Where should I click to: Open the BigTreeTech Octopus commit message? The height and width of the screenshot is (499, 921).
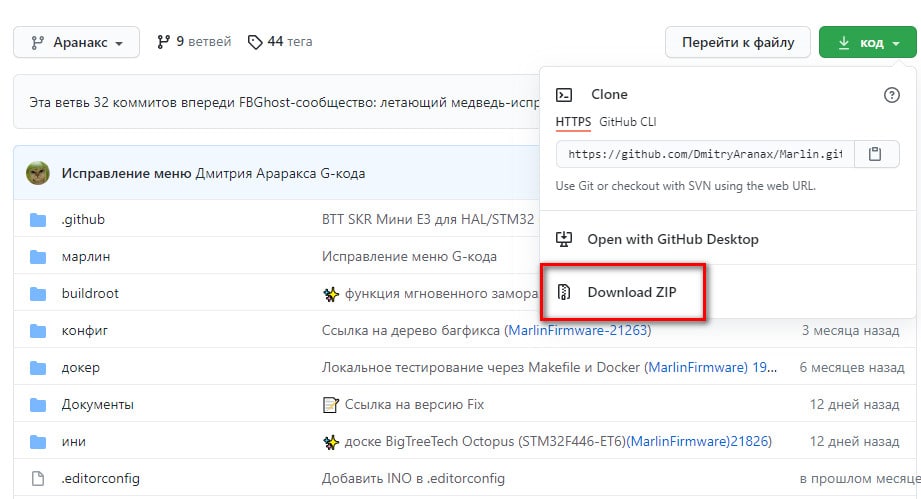pyautogui.click(x=485, y=441)
